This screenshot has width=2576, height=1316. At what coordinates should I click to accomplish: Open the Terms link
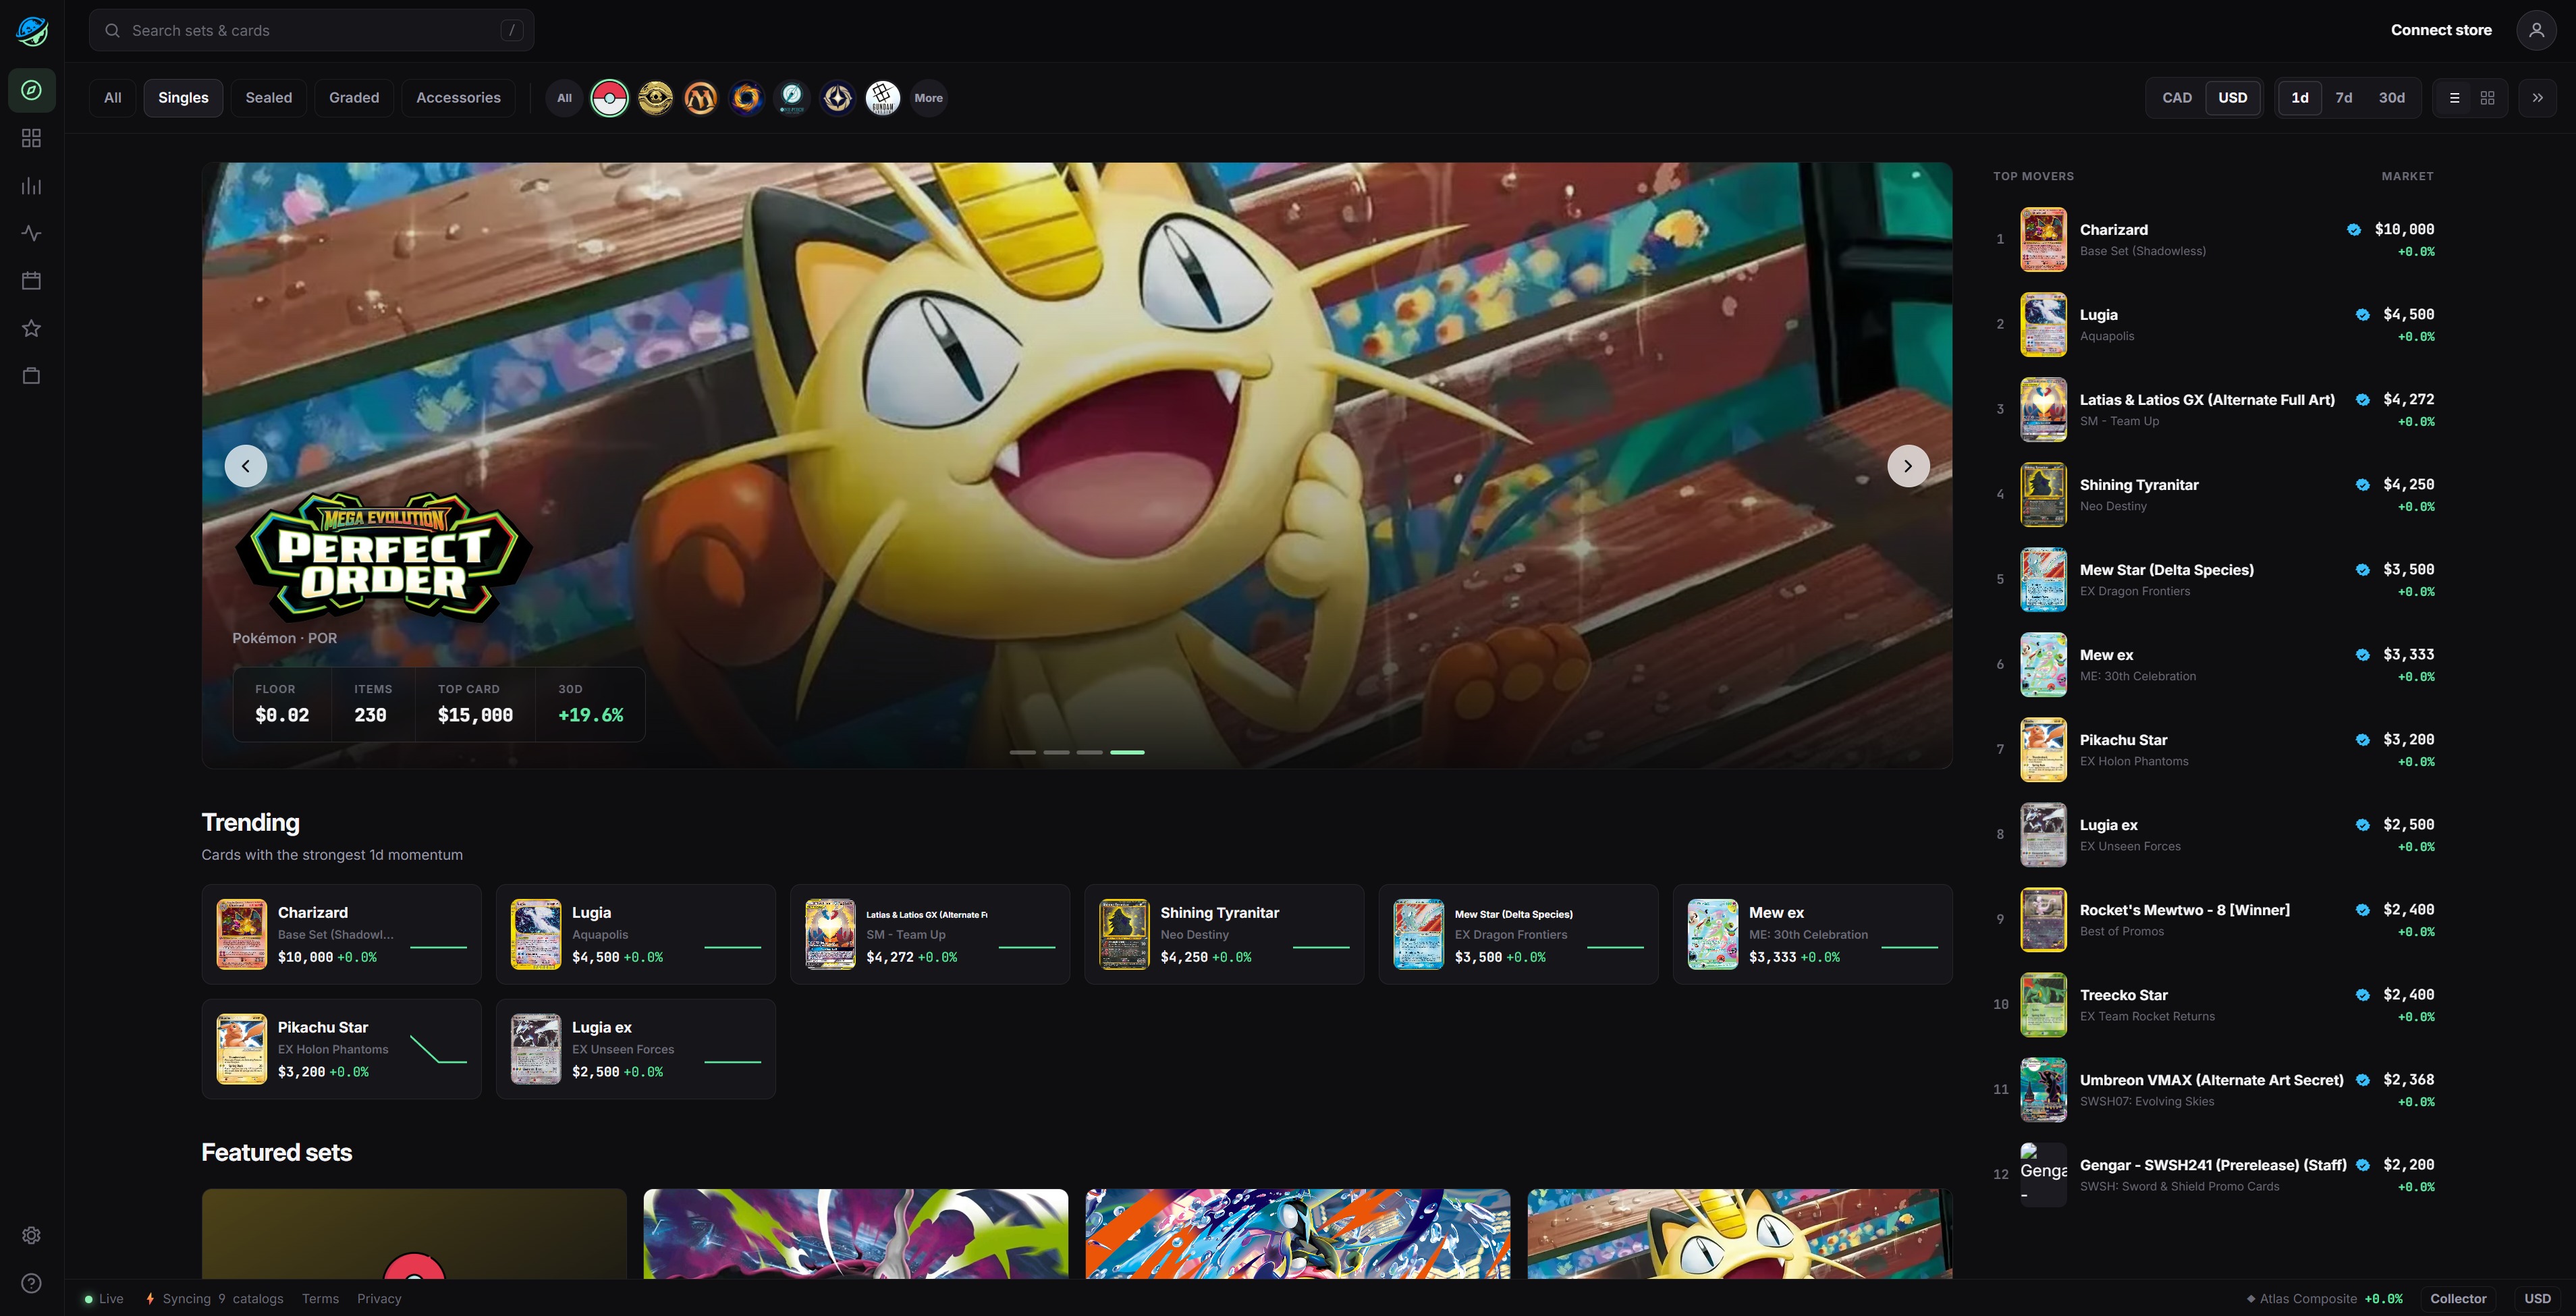321,1299
